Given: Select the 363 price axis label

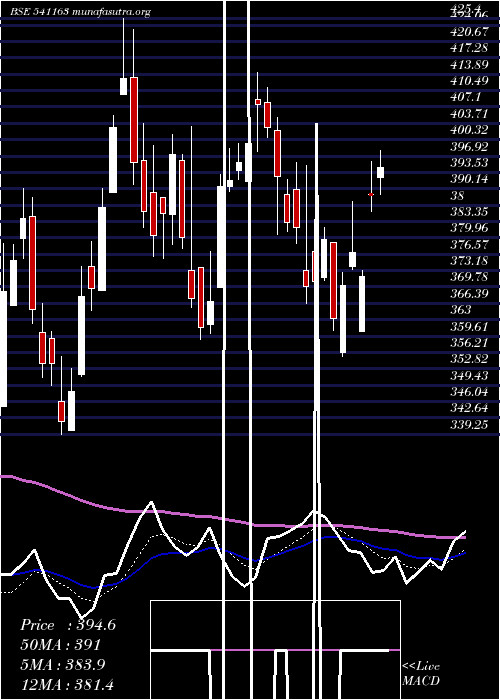Looking at the screenshot, I should (x=461, y=310).
